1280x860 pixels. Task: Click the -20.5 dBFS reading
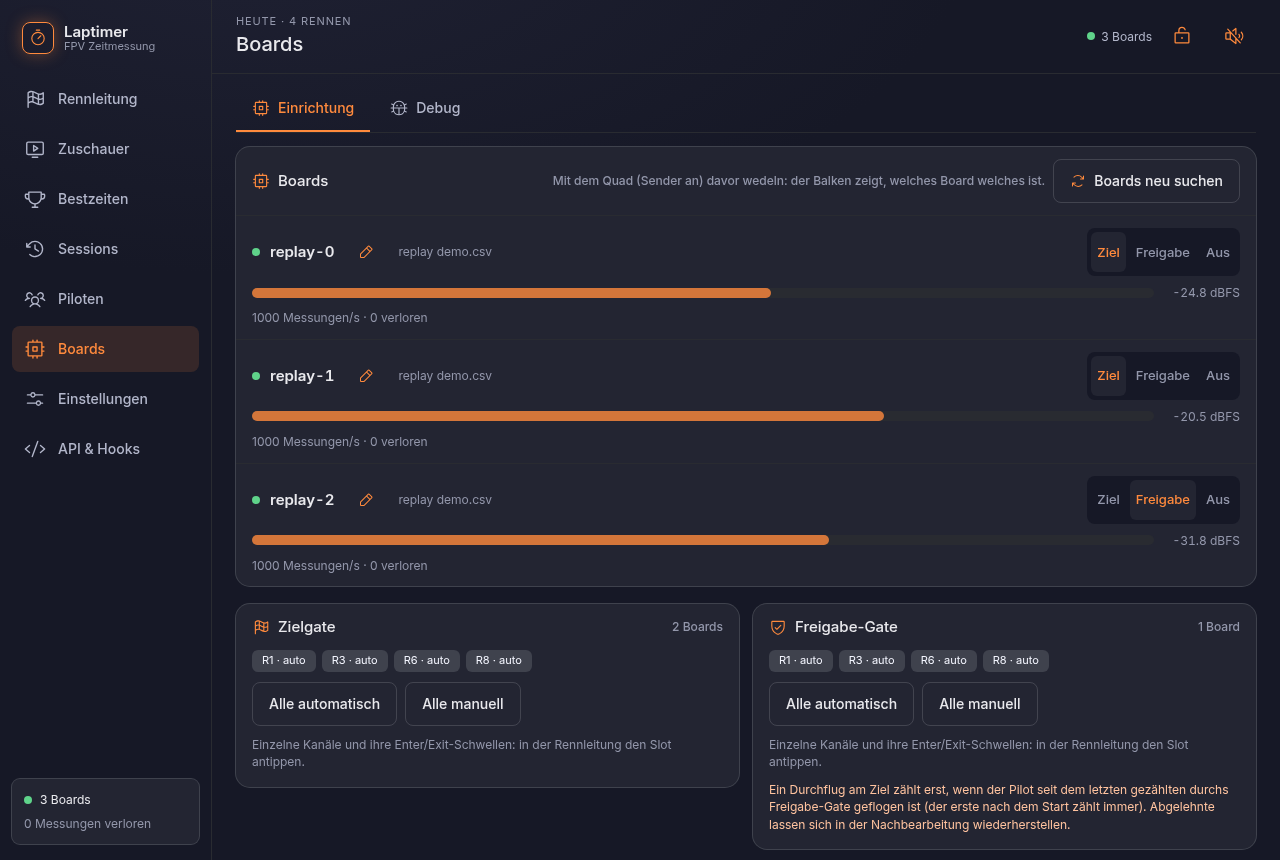point(1207,417)
